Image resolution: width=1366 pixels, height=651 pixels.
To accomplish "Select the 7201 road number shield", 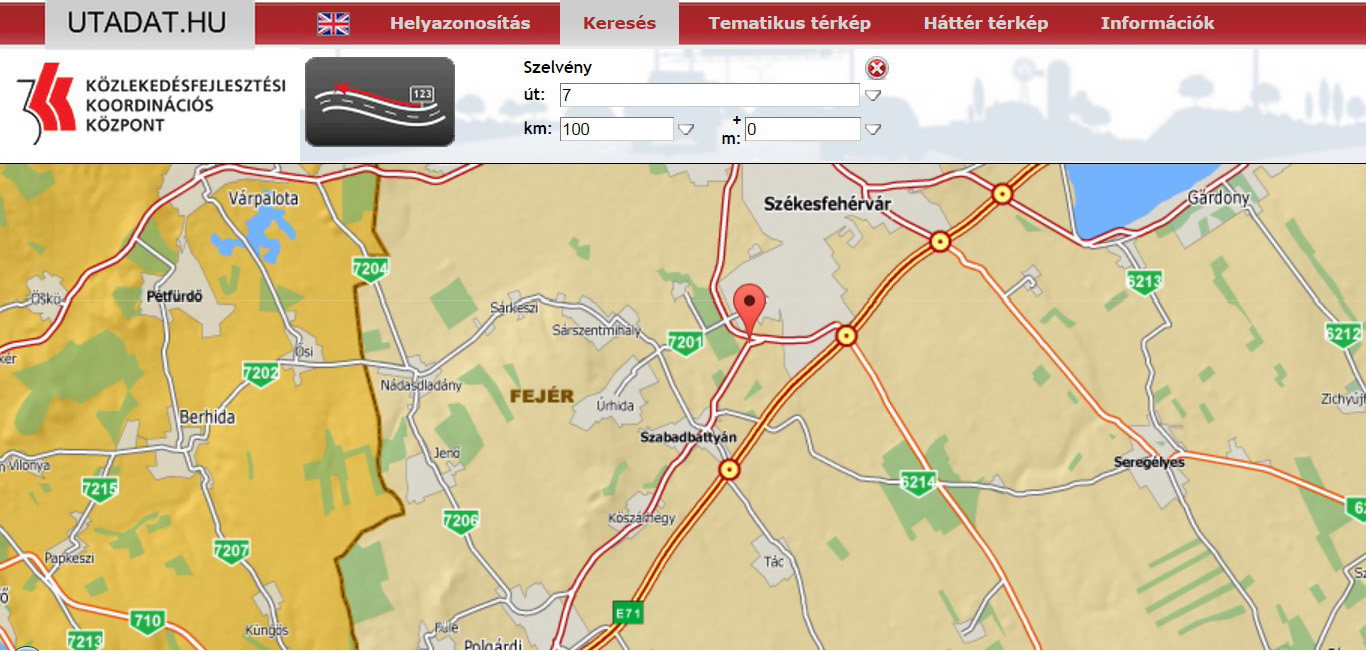I will (685, 344).
